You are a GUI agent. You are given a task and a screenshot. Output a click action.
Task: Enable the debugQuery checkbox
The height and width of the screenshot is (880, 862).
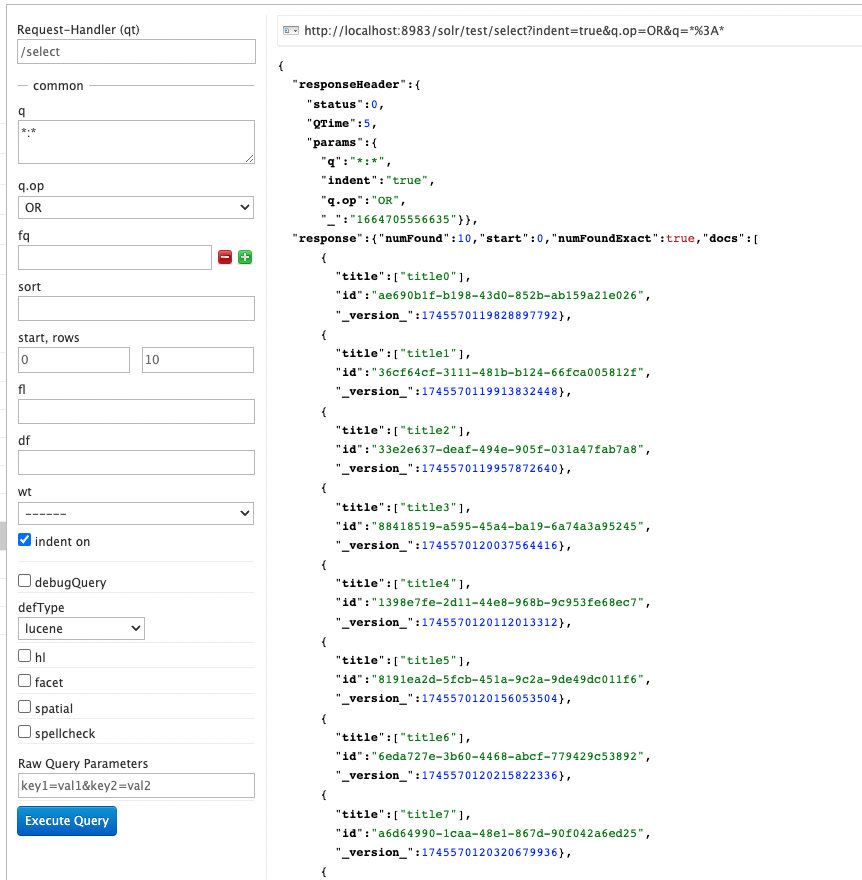tap(25, 581)
